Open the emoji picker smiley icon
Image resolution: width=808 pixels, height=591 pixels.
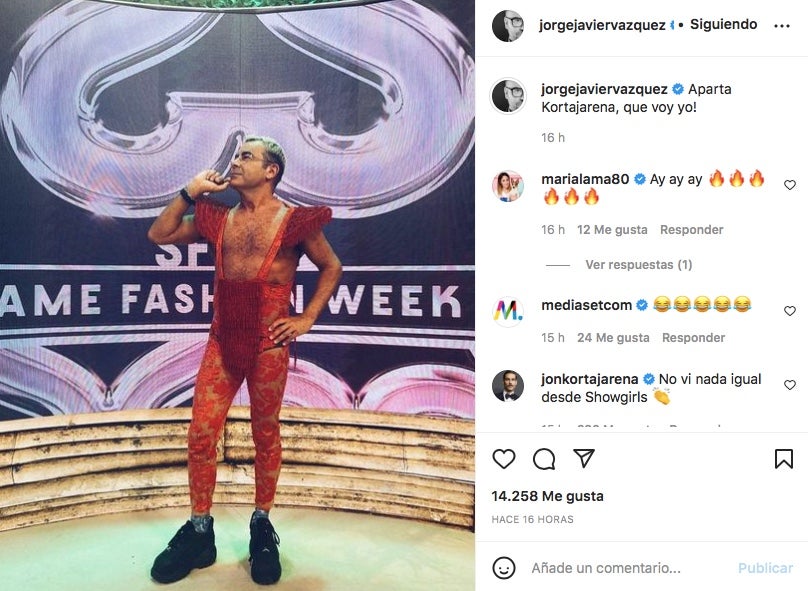tap(503, 568)
